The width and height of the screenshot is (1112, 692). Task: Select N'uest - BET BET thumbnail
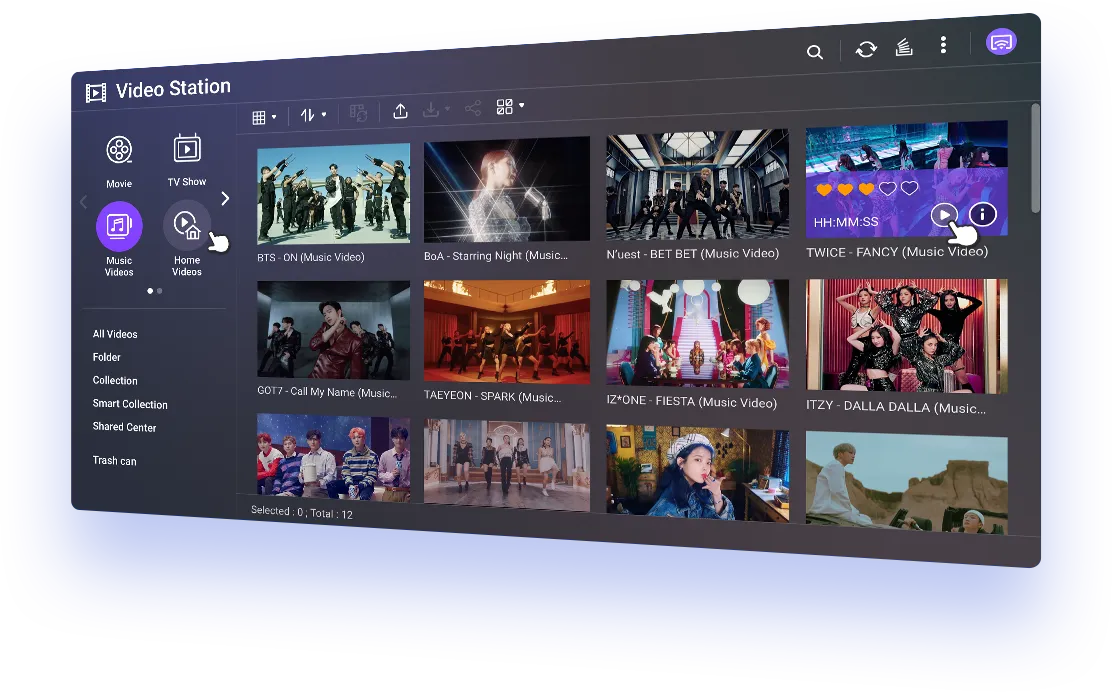tap(697, 184)
